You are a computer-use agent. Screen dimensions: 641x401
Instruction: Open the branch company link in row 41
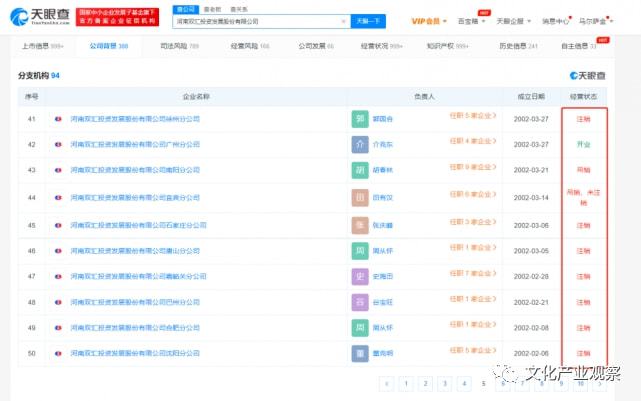pyautogui.click(x=135, y=119)
